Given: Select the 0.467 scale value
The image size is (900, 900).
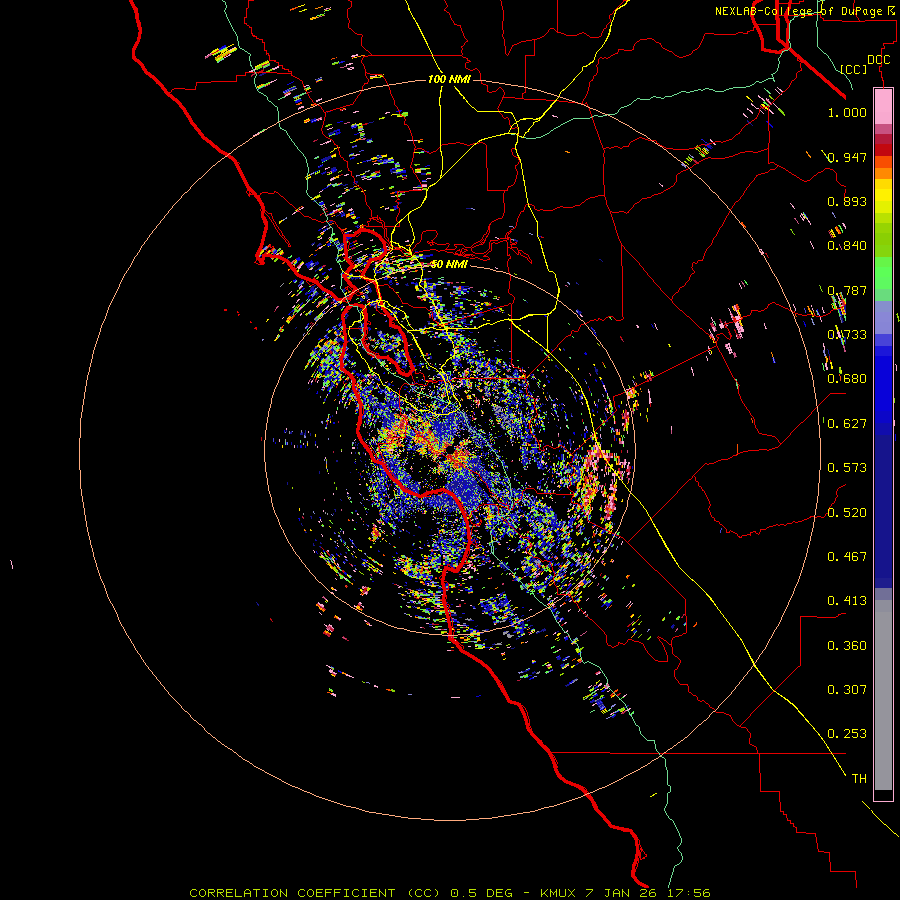Looking at the screenshot, I should 847,557.
